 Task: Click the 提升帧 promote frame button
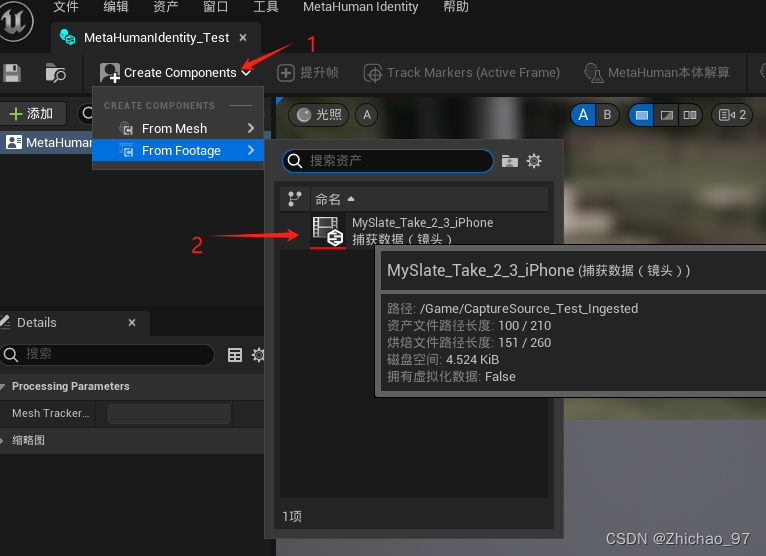pos(308,73)
